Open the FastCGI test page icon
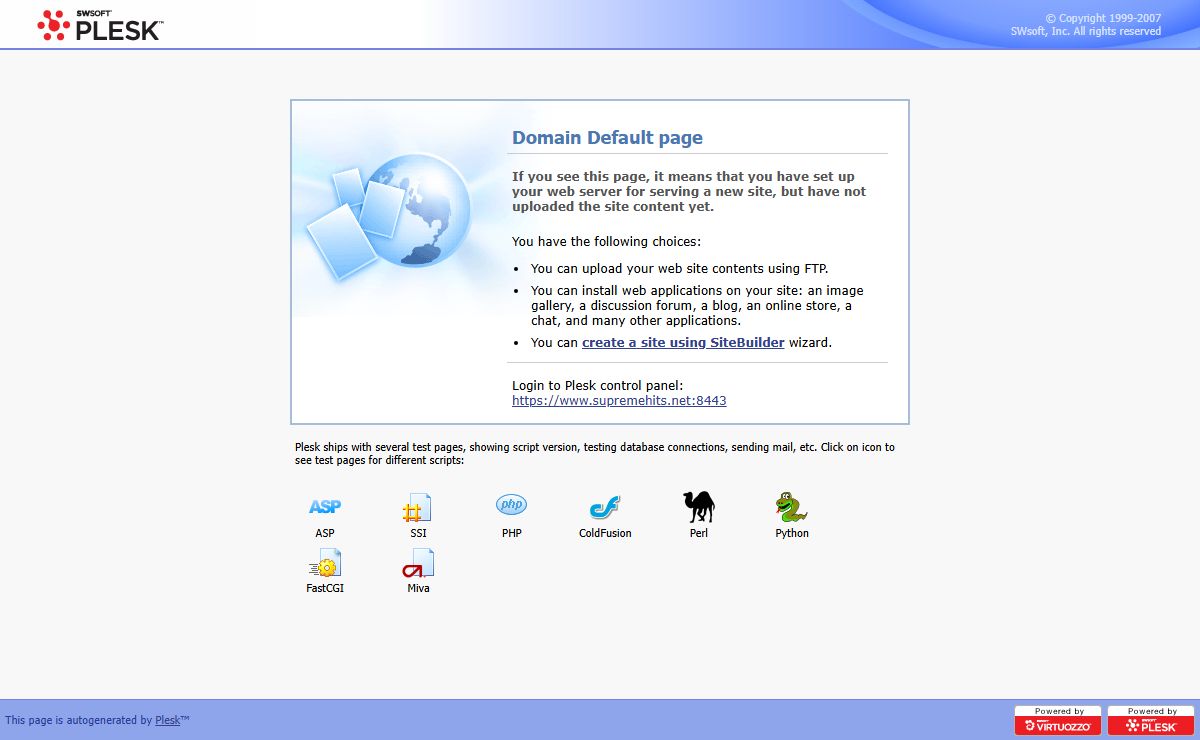 pos(325,564)
